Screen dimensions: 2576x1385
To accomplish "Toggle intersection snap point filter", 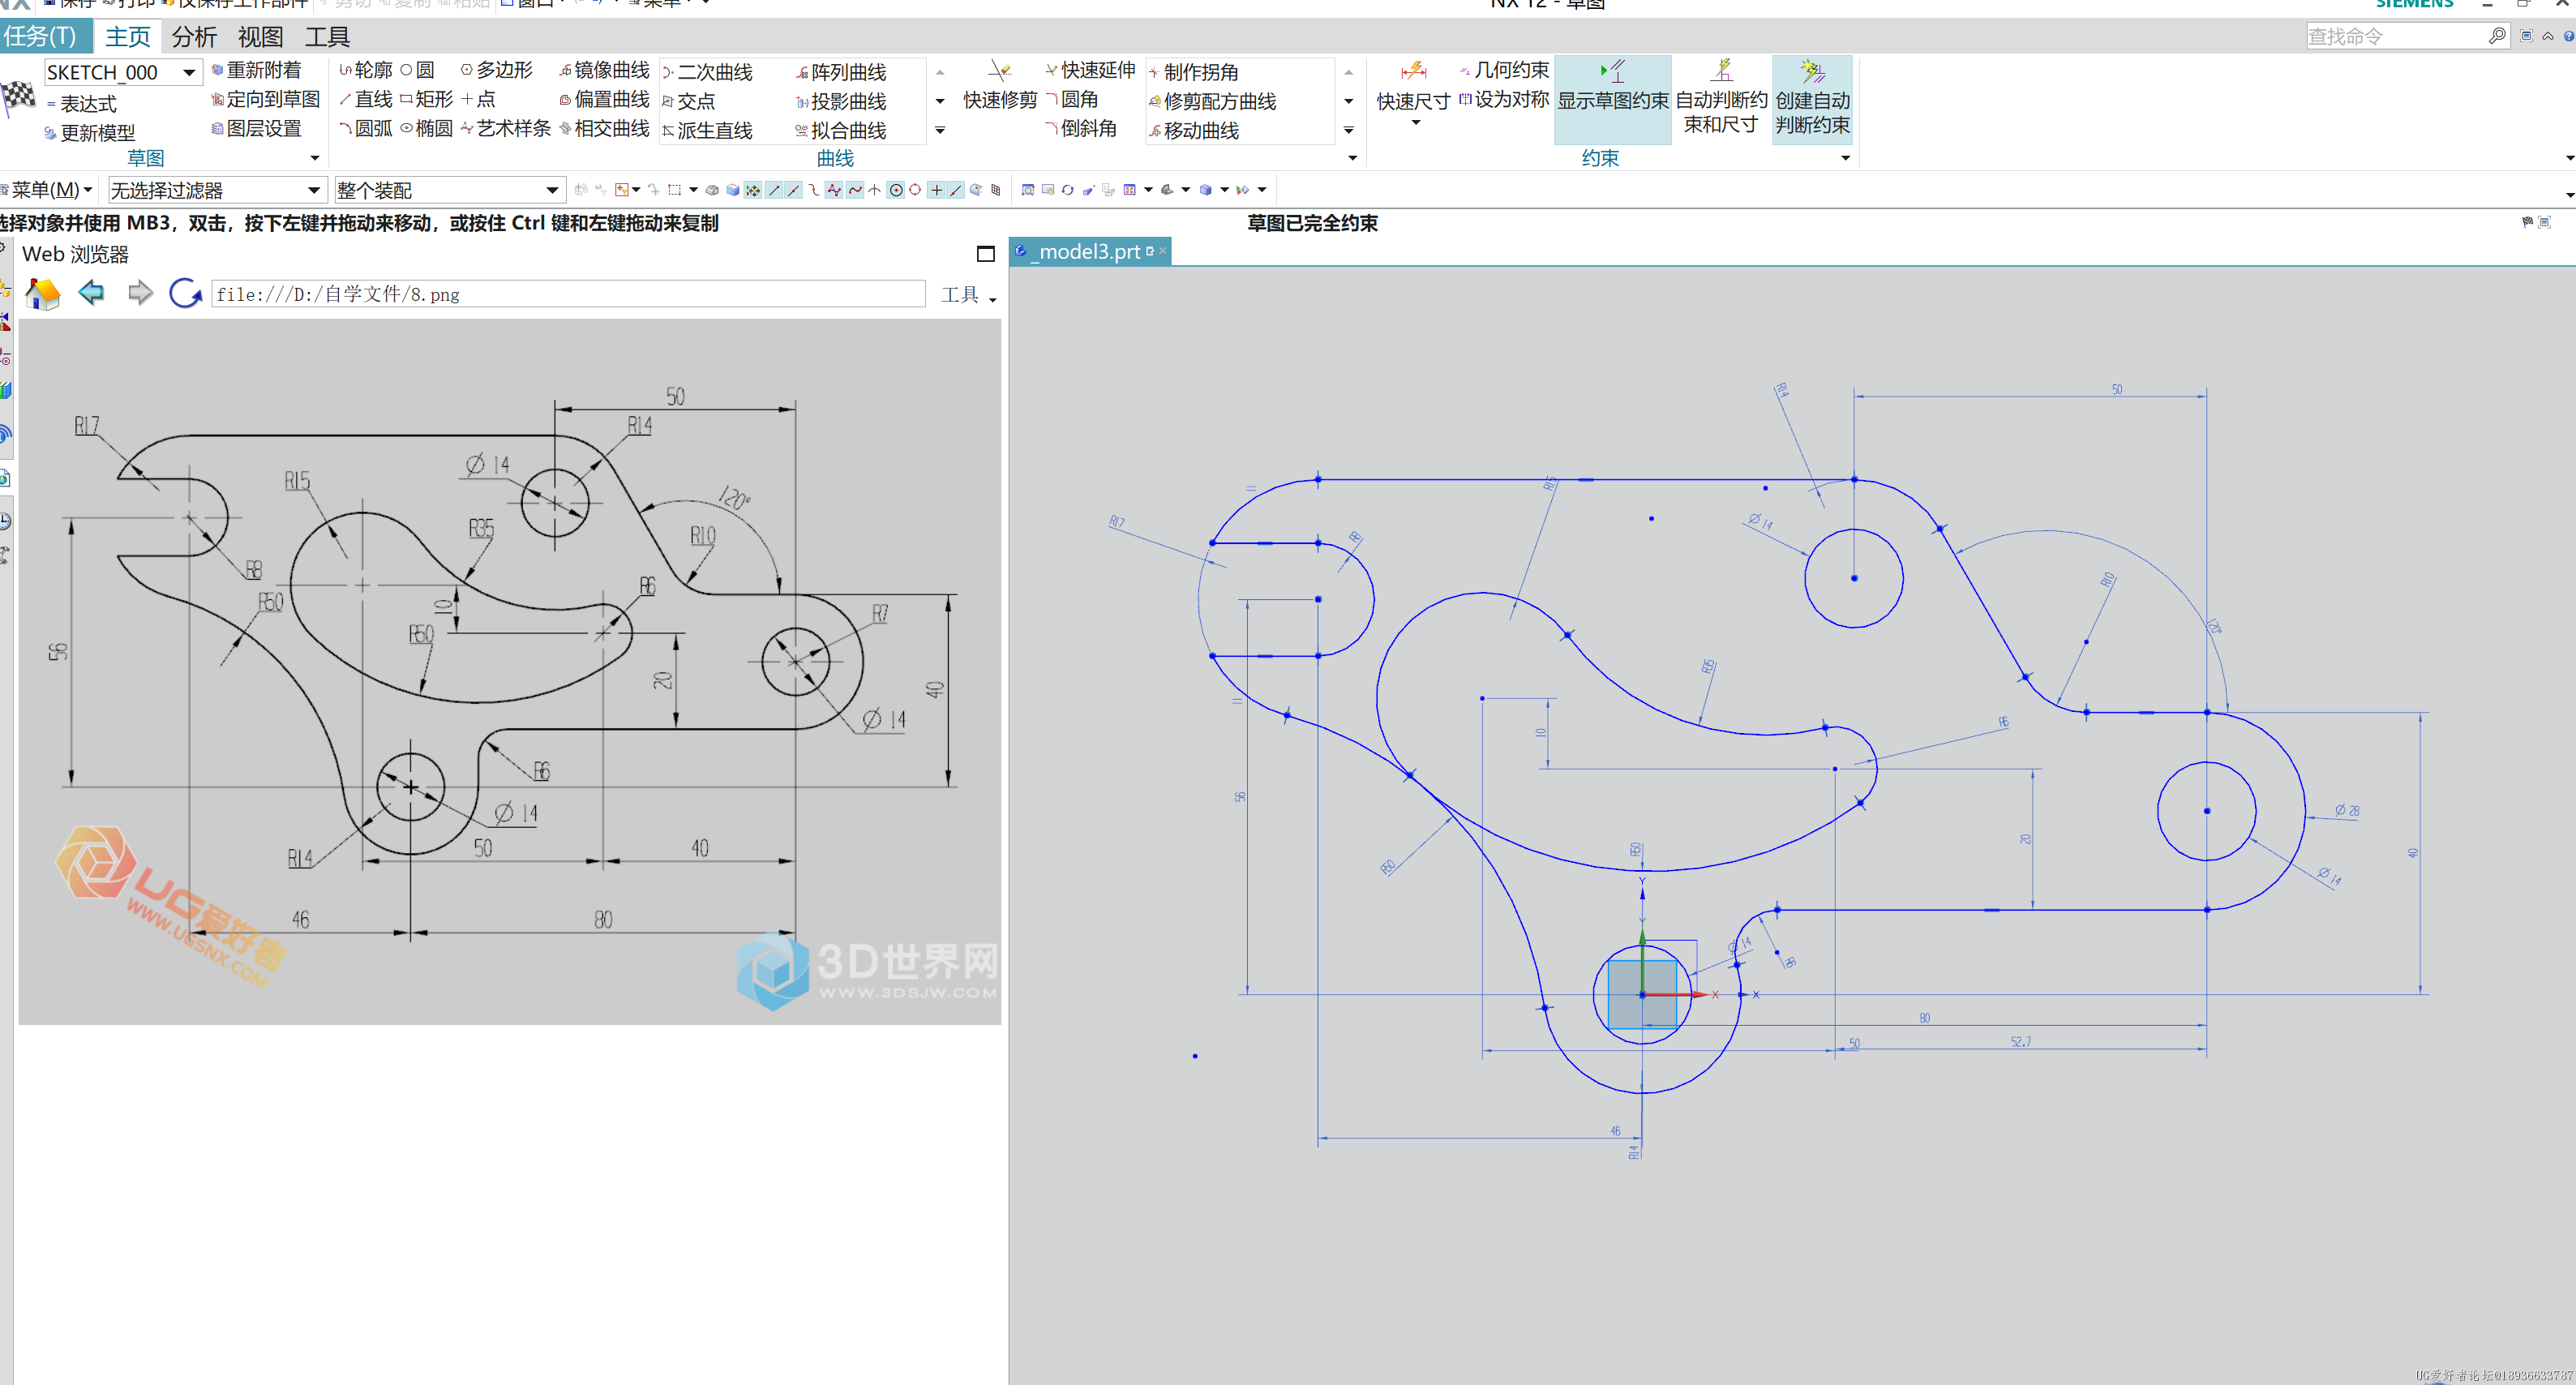I will 875,190.
